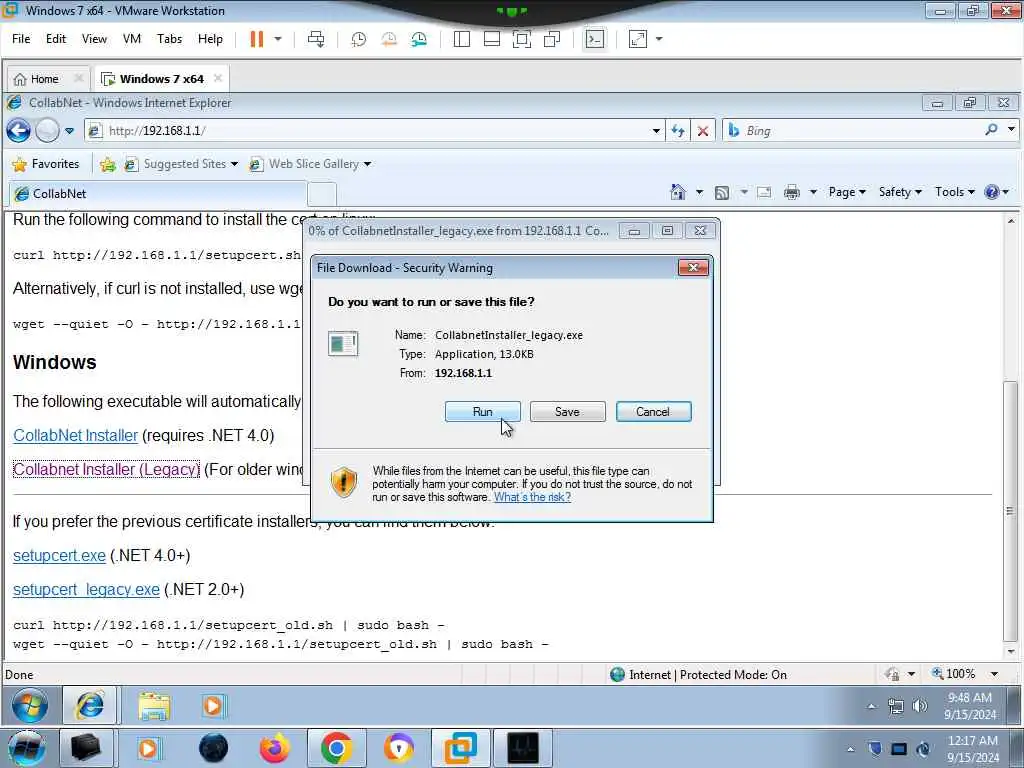1024x768 pixels.
Task: Switch VMware to Unity mode
Action: click(552, 39)
